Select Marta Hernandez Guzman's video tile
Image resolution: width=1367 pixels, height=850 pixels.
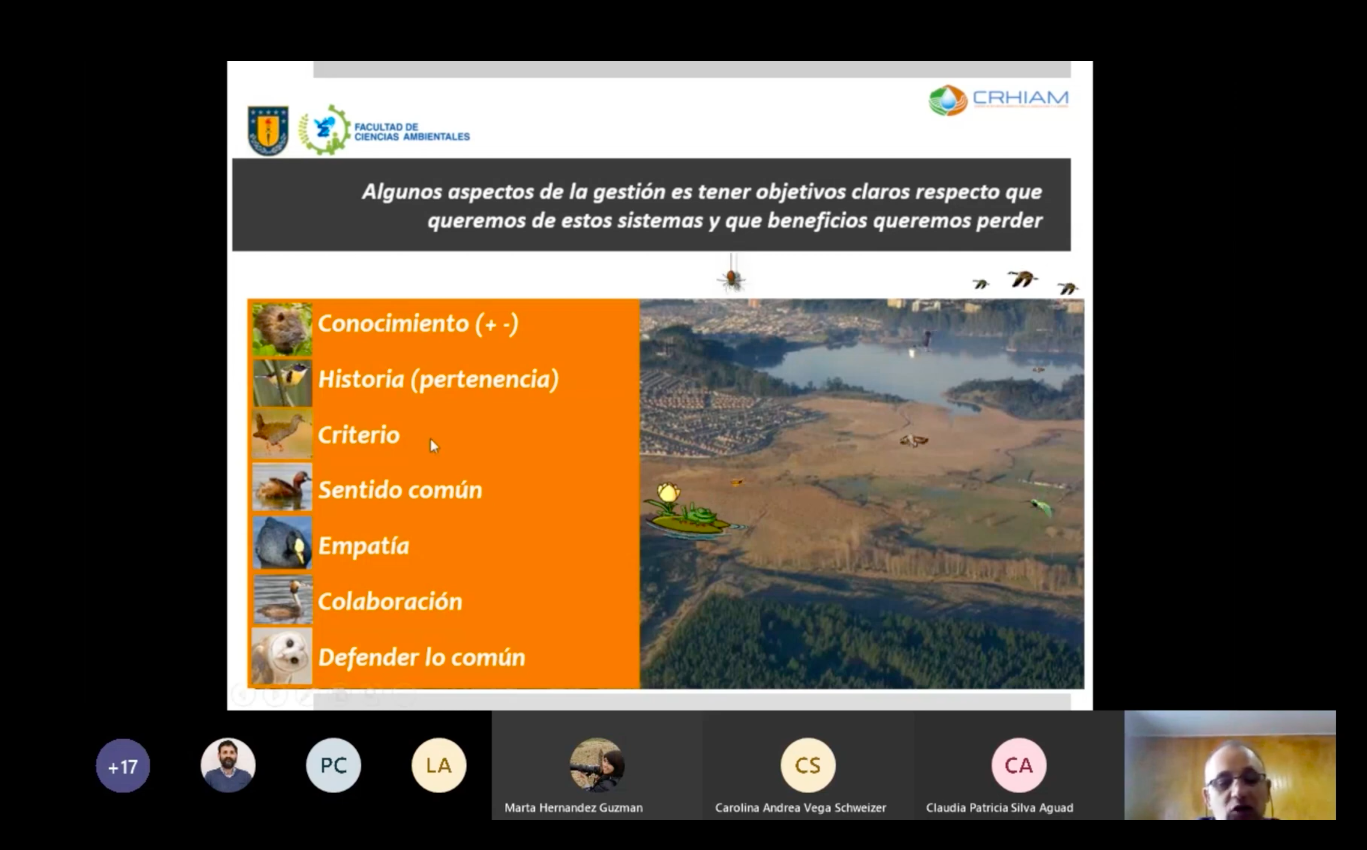pos(597,765)
